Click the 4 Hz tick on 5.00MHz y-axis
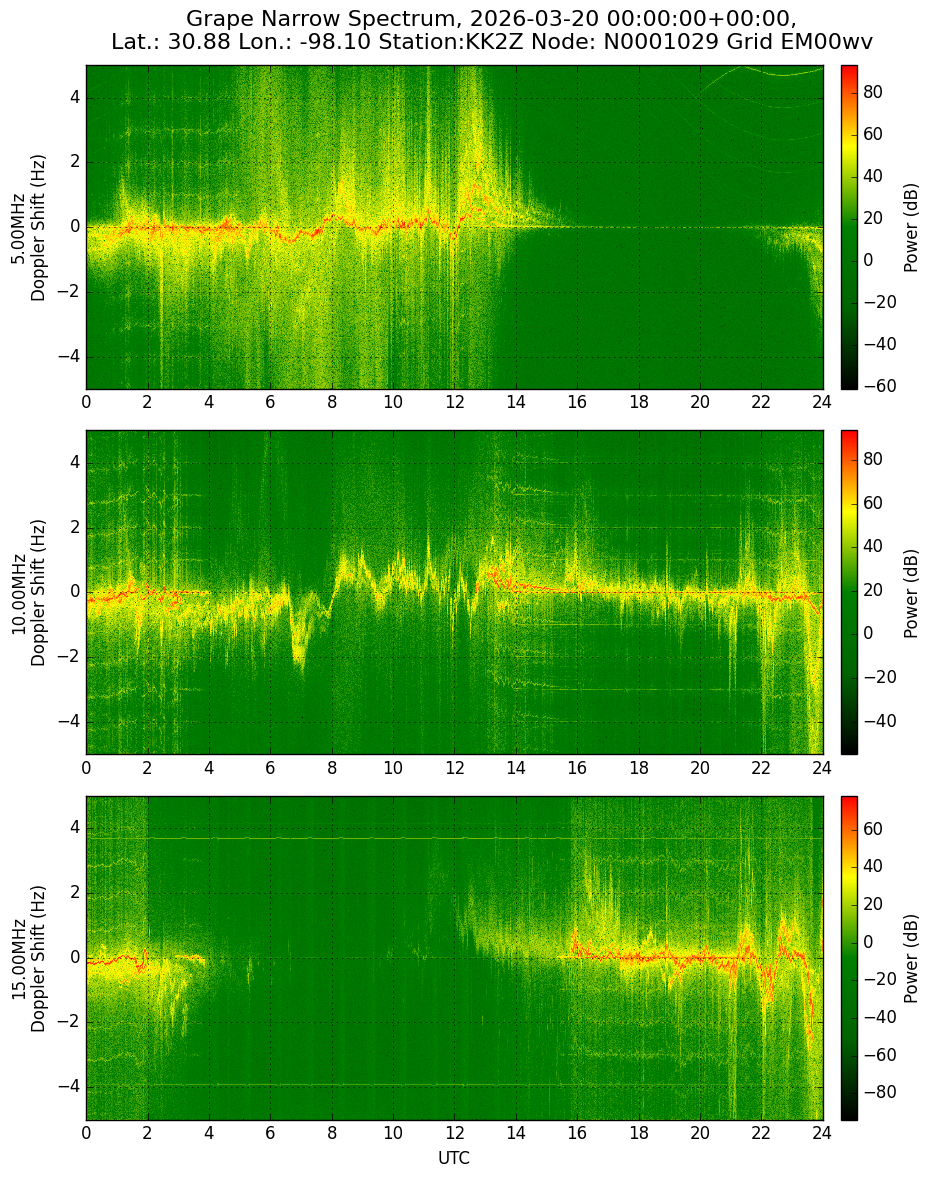932x1178 pixels. tap(77, 98)
